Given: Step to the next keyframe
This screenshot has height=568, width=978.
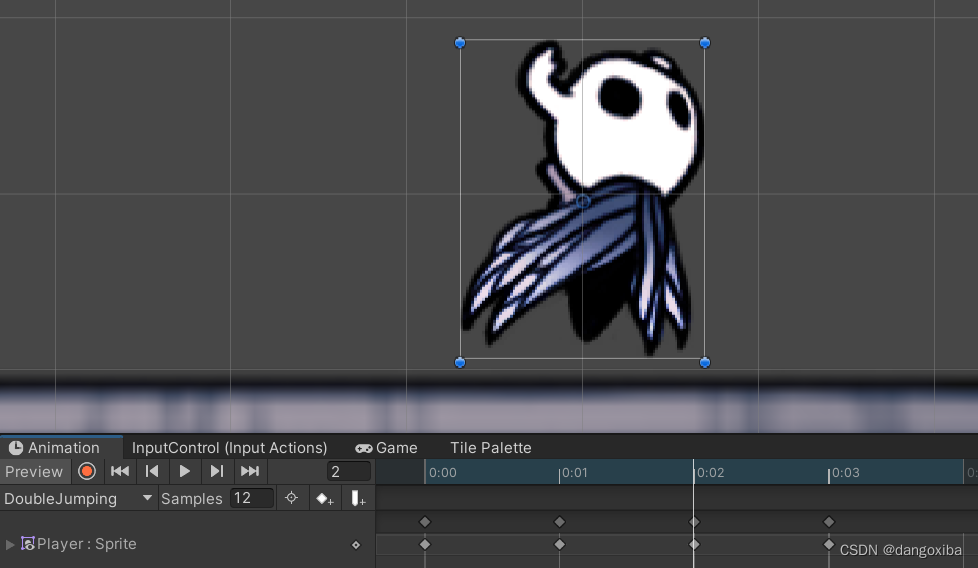Looking at the screenshot, I should pyautogui.click(x=216, y=471).
